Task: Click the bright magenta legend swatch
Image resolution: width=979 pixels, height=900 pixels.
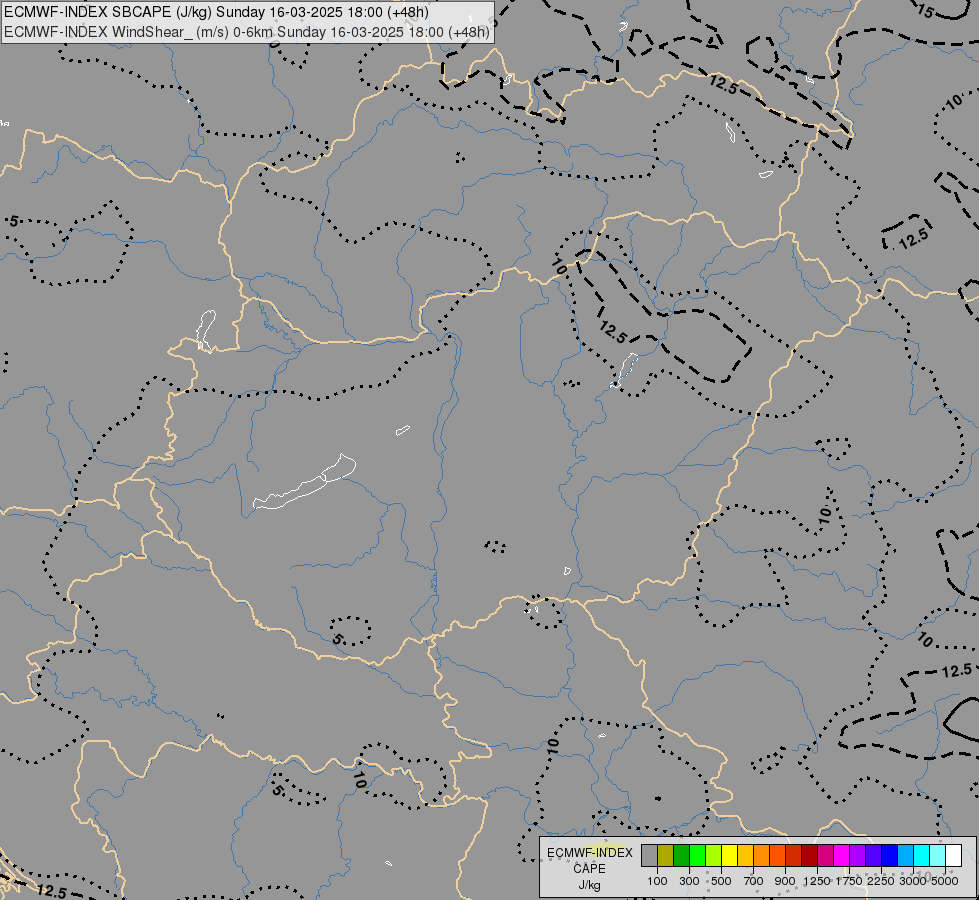Action: [841, 855]
